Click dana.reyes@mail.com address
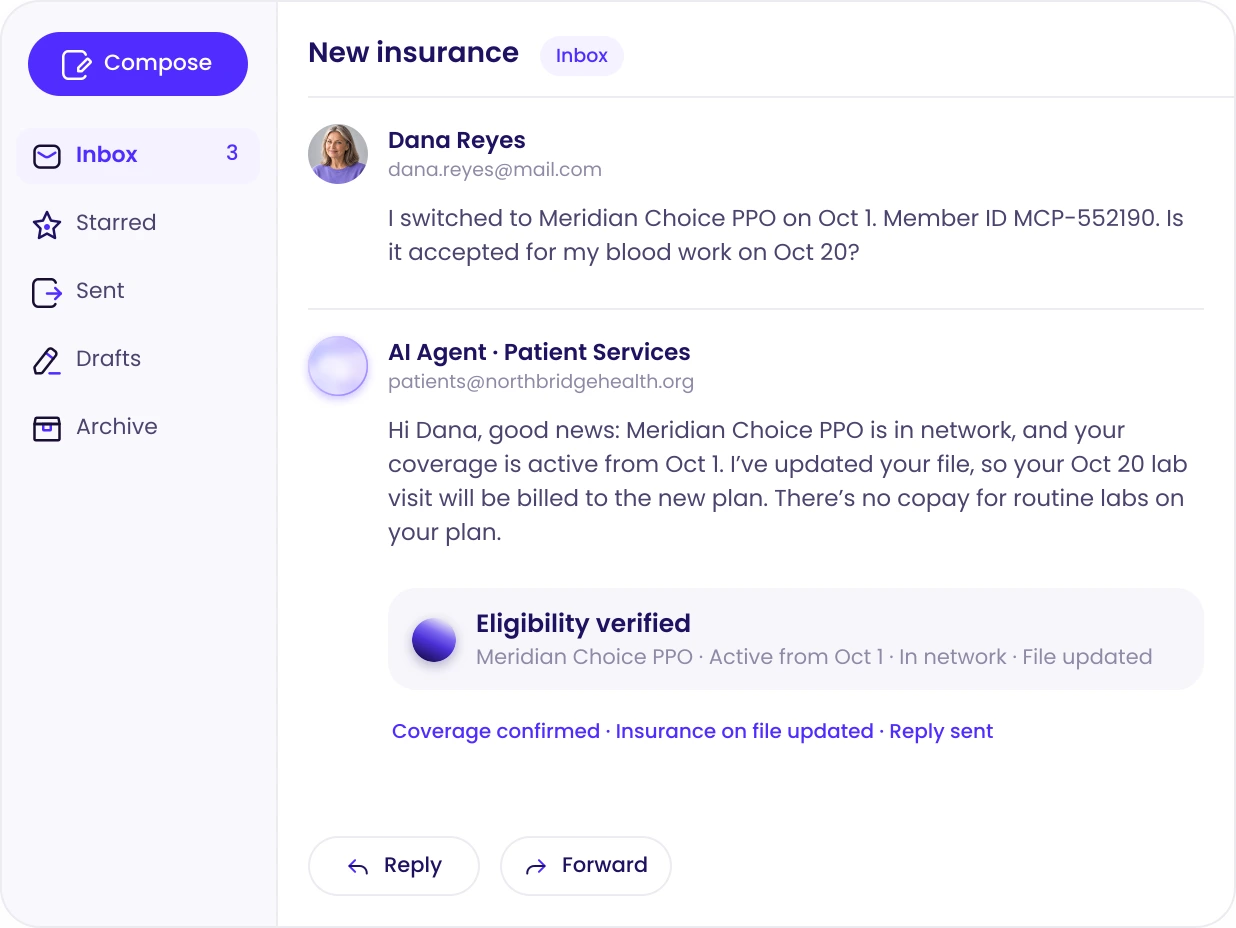Screen dimensions: 1236x928 click(x=495, y=169)
